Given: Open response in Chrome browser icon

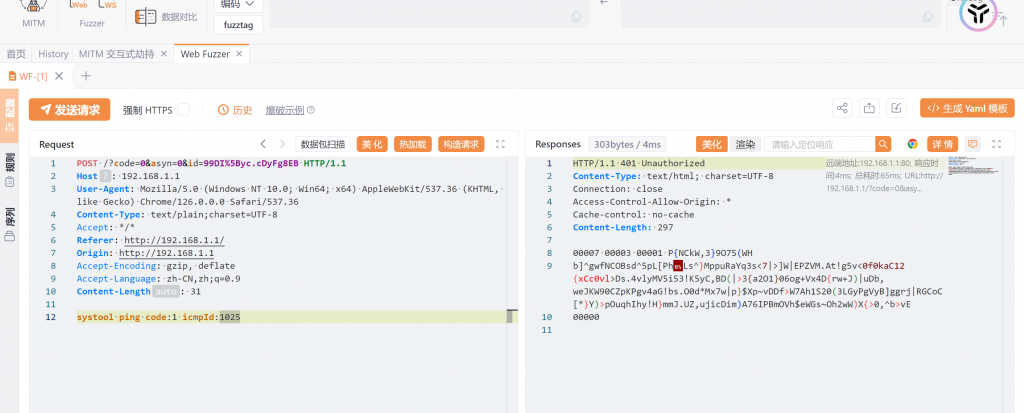Looking at the screenshot, I should click(911, 144).
